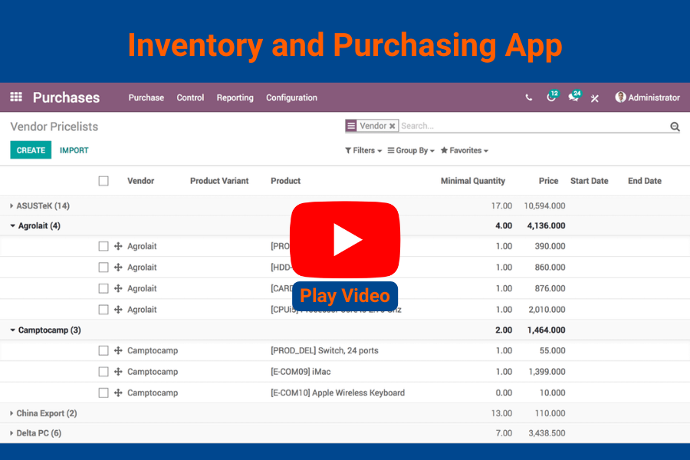Open the Configuration menu

pos(291,98)
